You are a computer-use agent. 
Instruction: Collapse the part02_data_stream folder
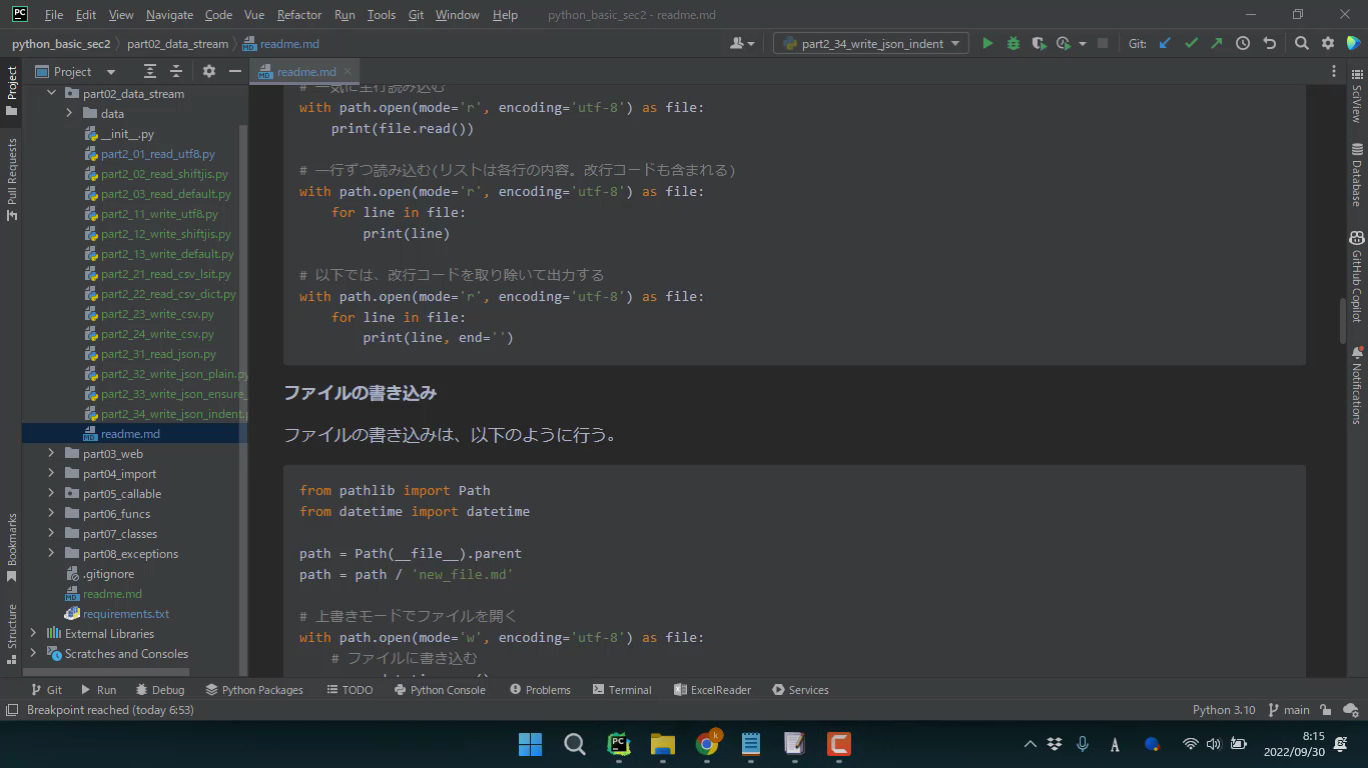51,94
